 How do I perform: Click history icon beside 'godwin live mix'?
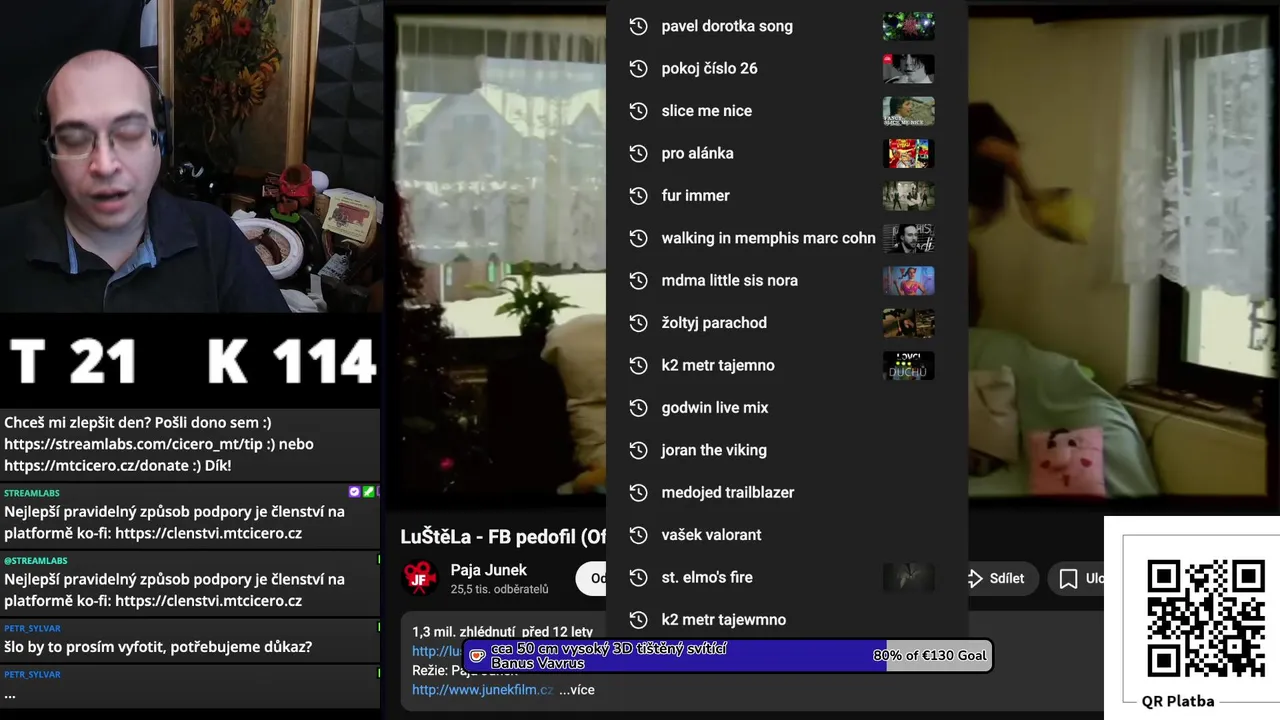(638, 407)
